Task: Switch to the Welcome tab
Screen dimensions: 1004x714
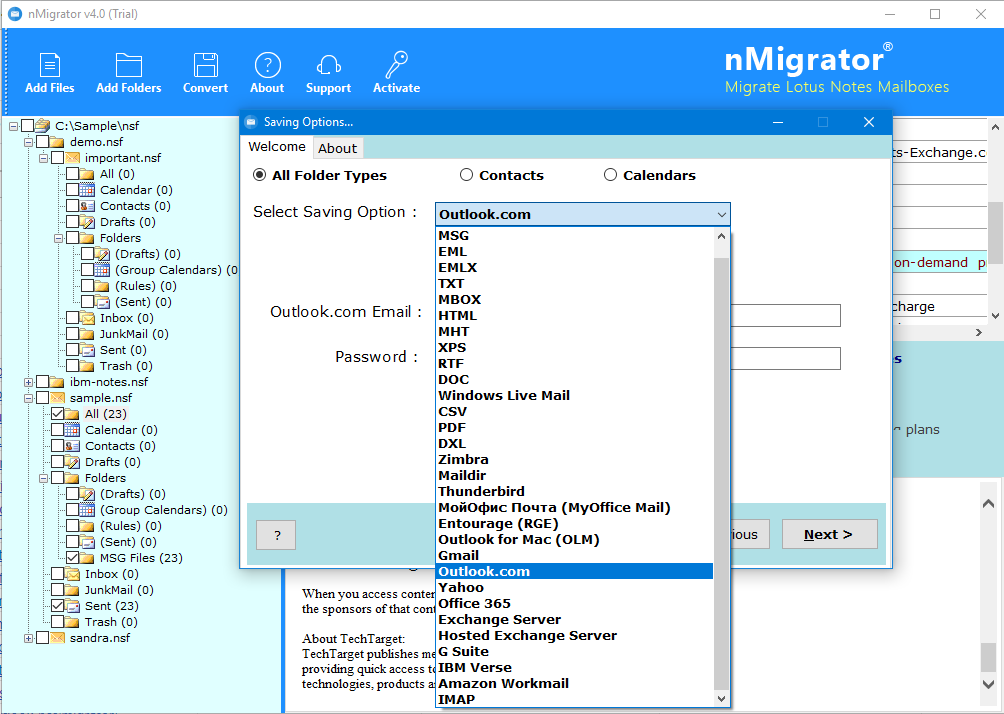Action: click(277, 147)
